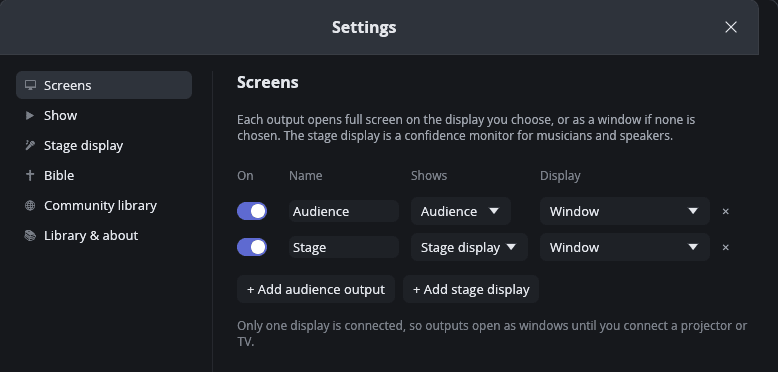Toggle the Audience output switch off
The height and width of the screenshot is (372, 778).
252,211
